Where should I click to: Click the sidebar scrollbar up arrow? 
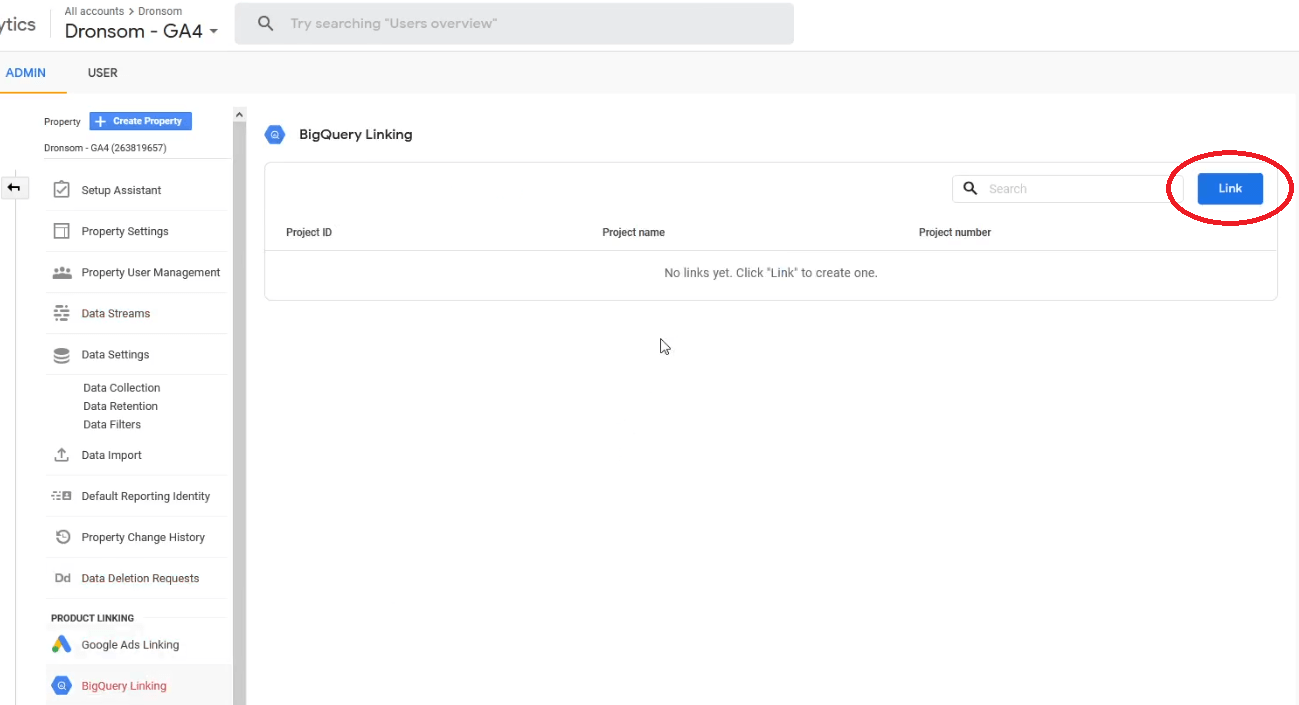coord(239,114)
